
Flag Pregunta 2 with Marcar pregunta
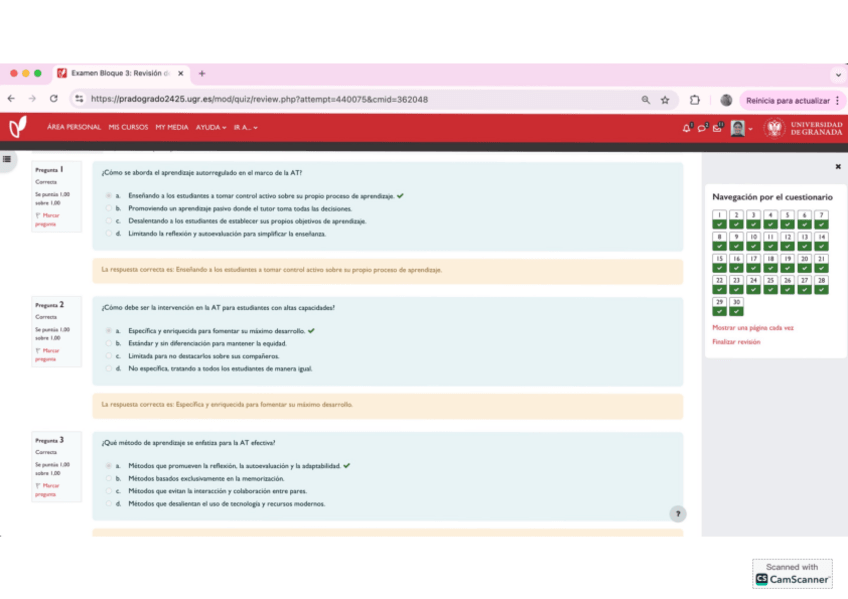point(48,354)
